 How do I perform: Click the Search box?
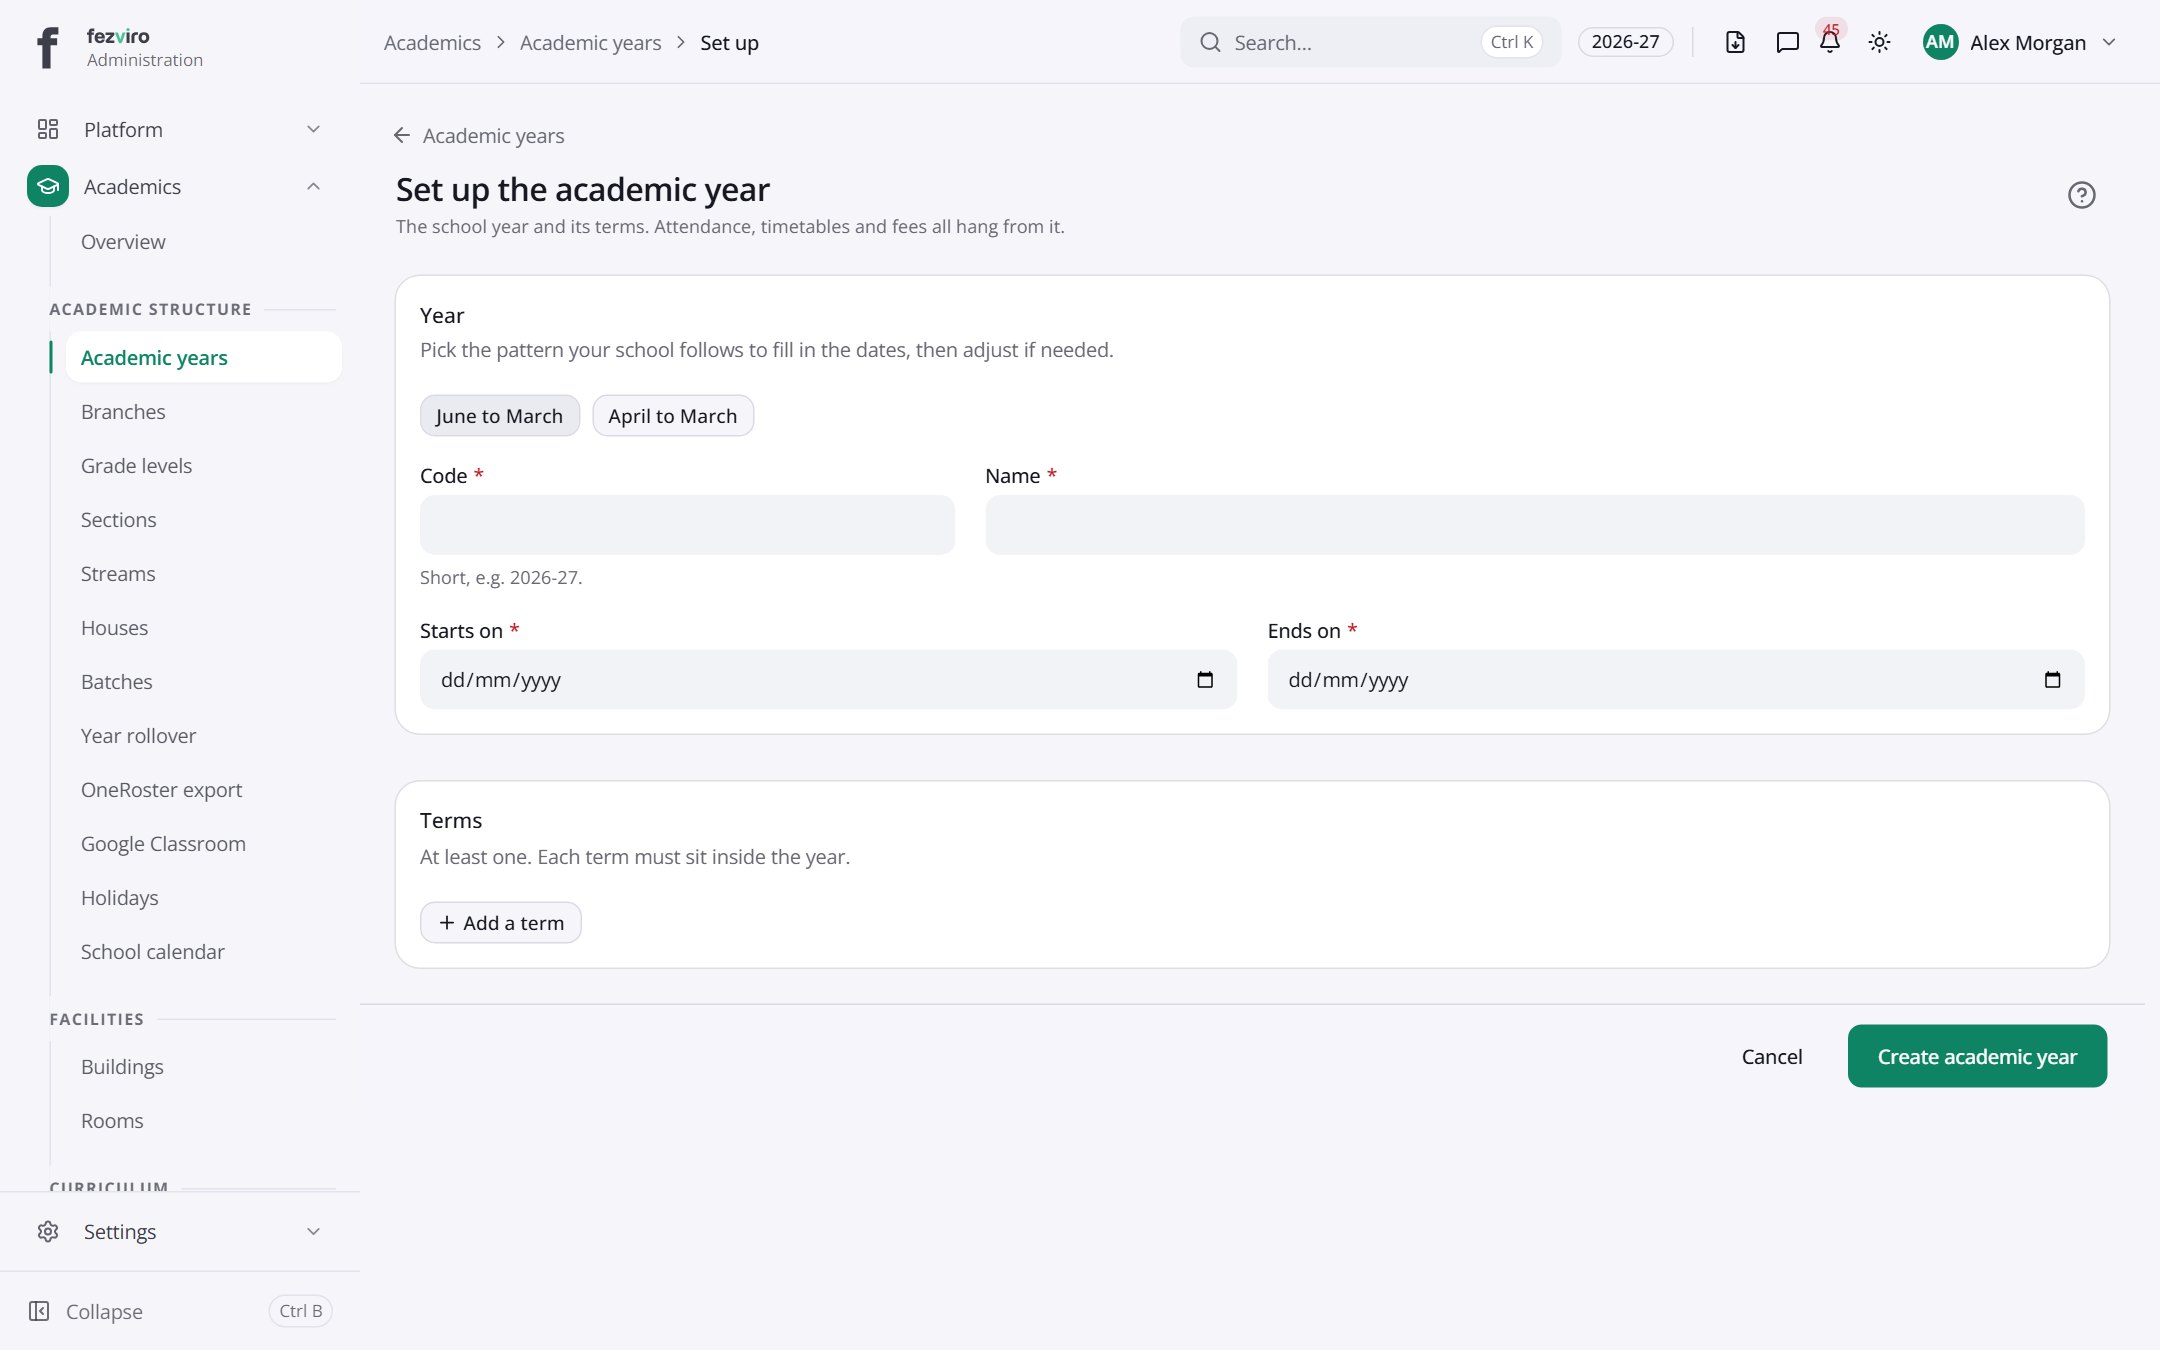click(1370, 42)
